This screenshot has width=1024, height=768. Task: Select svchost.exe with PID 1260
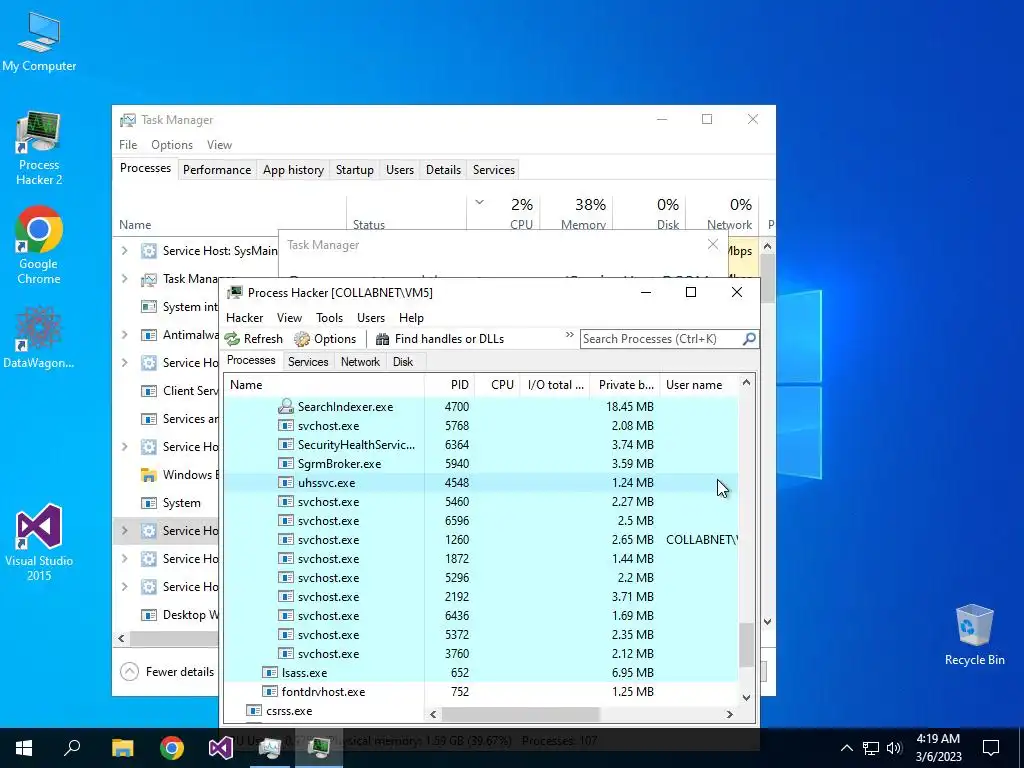tap(481, 539)
